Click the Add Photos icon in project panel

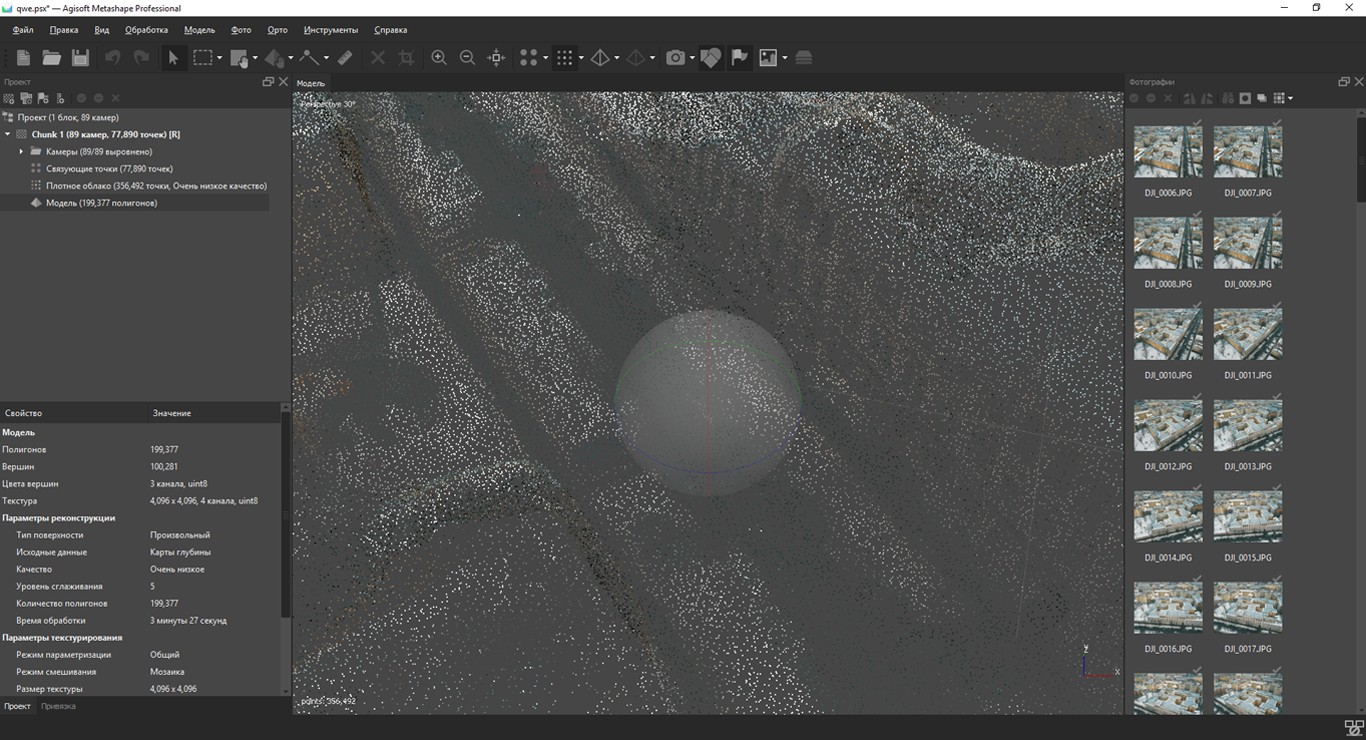tap(25, 98)
